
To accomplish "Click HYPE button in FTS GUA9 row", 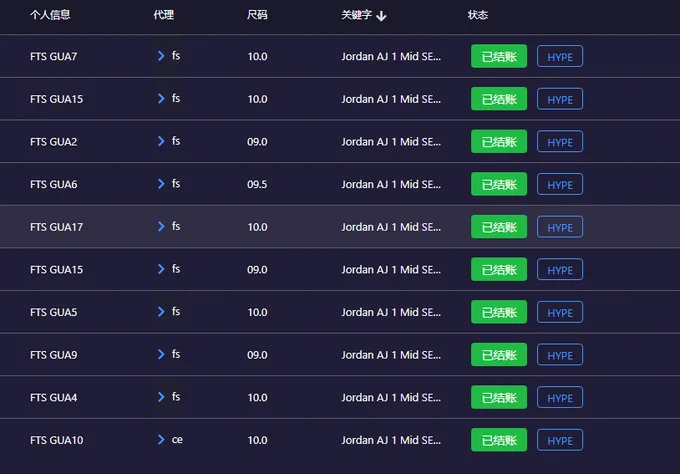I will 560,355.
